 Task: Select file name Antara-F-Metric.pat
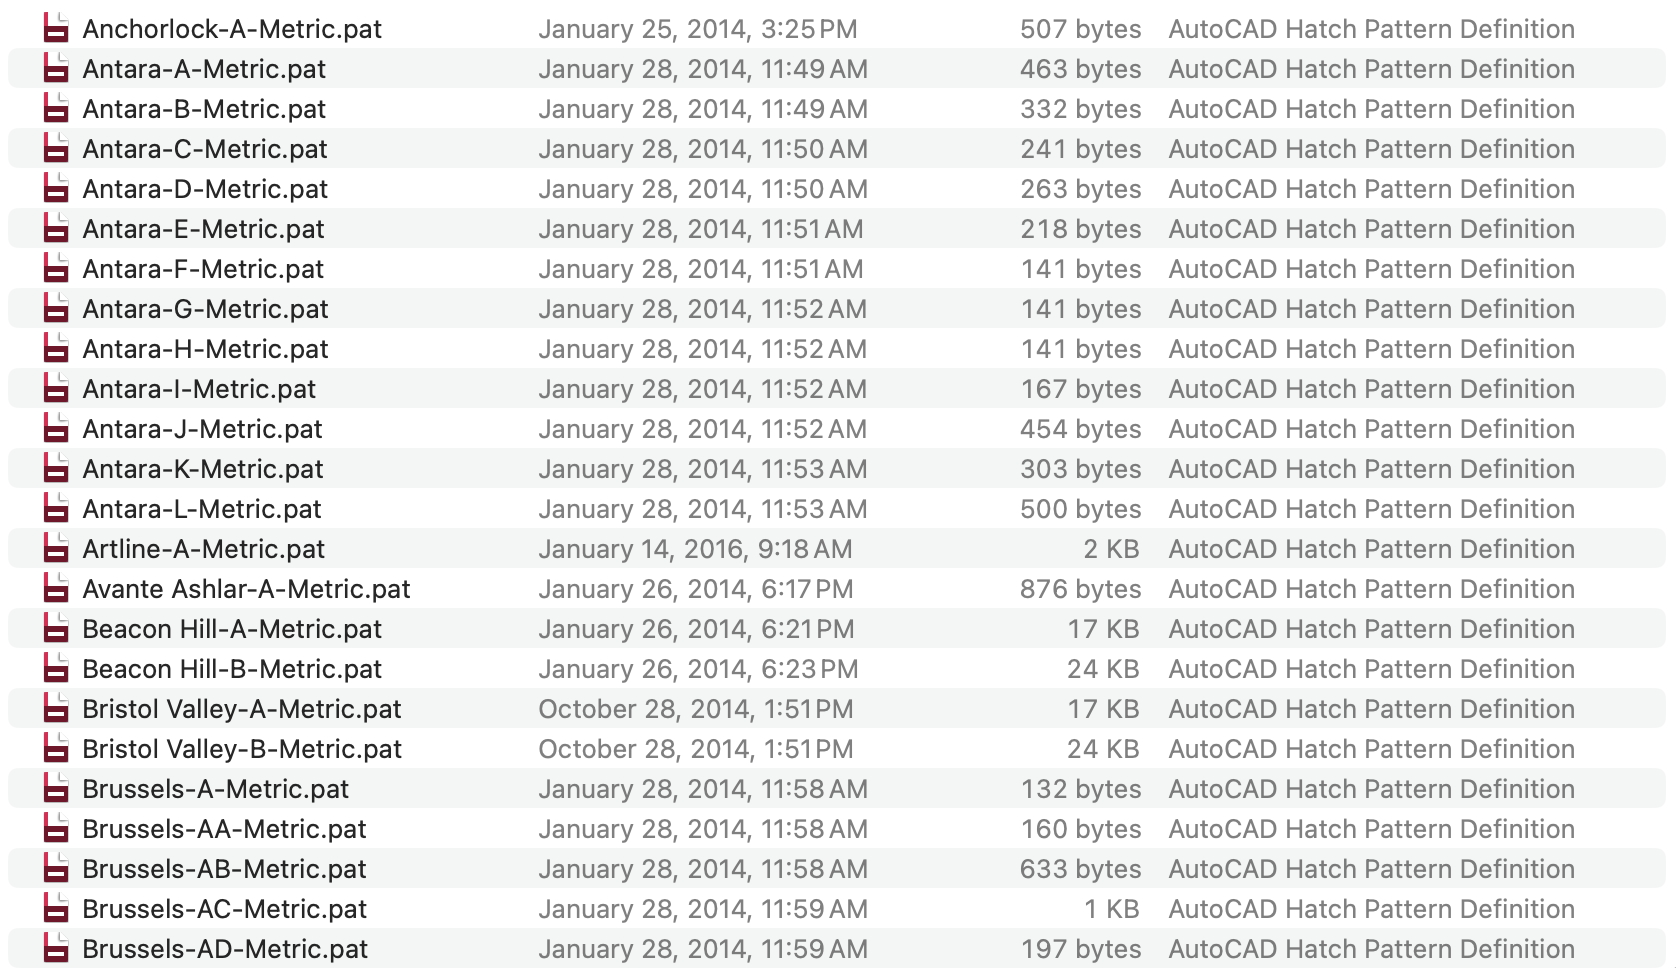203,269
